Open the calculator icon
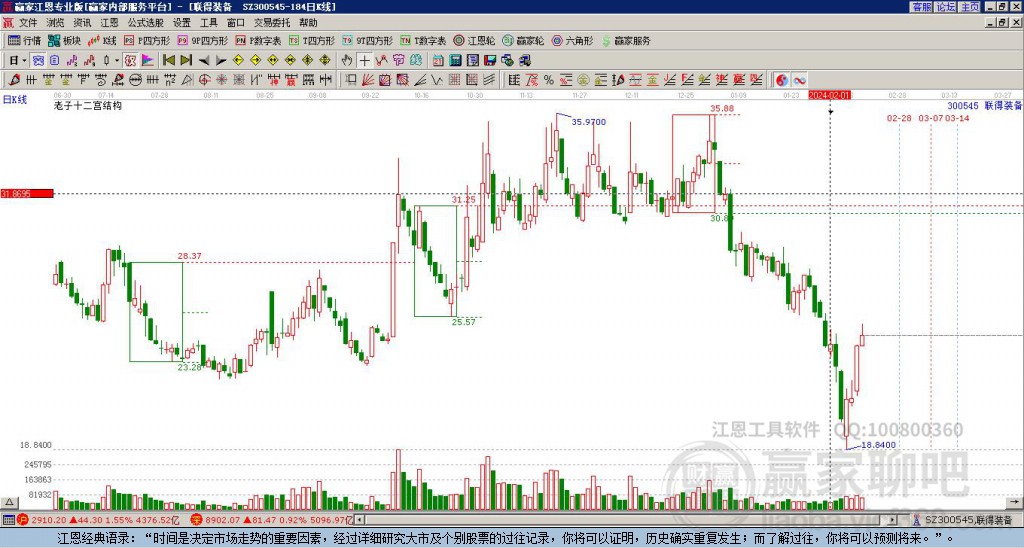The height and width of the screenshot is (548, 1024). point(456,61)
